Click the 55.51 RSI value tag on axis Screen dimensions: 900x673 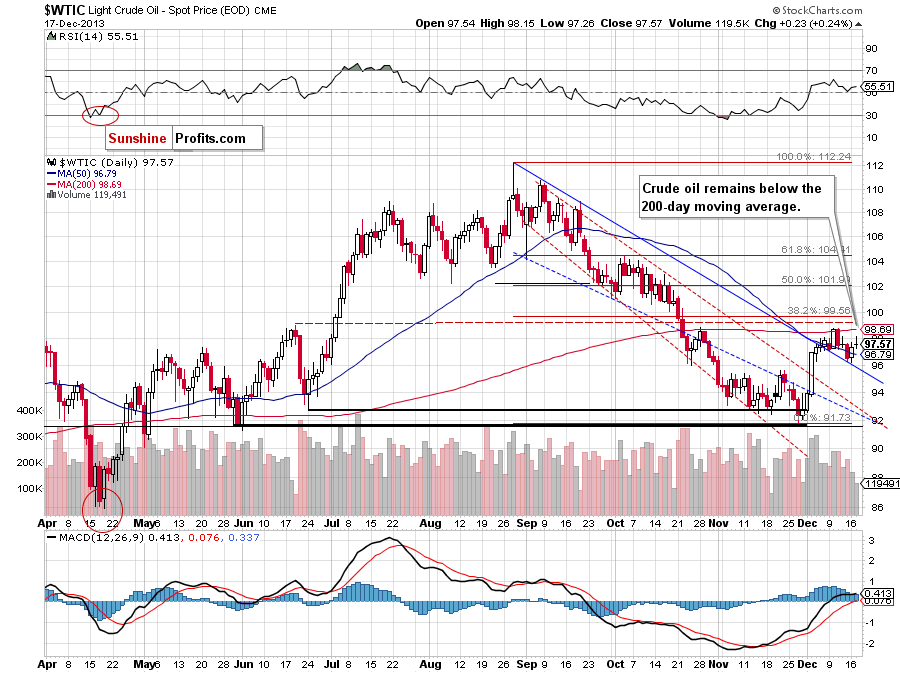pyautogui.click(x=878, y=87)
